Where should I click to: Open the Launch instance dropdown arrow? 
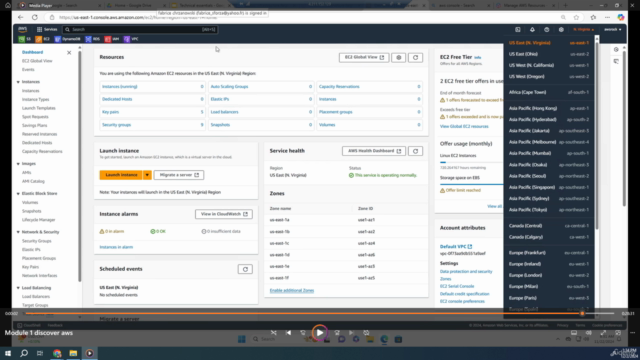[x=147, y=175]
